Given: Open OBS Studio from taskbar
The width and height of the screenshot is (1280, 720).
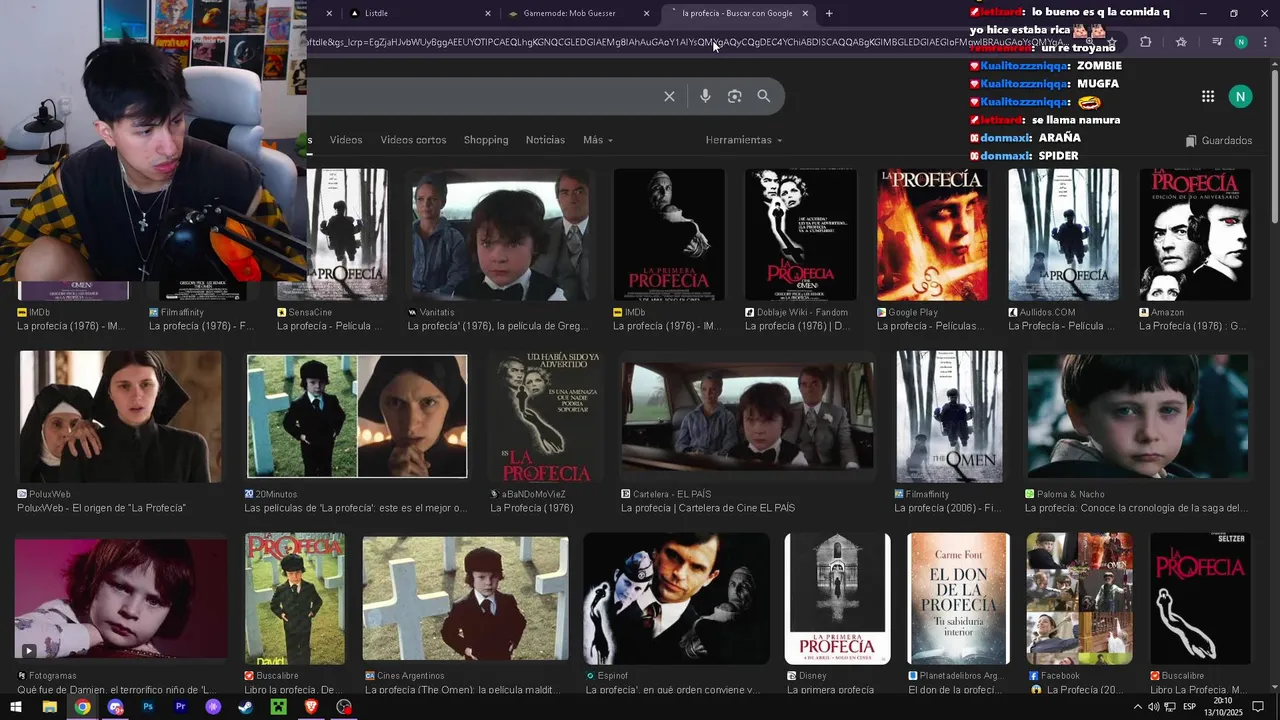Looking at the screenshot, I should click(344, 707).
